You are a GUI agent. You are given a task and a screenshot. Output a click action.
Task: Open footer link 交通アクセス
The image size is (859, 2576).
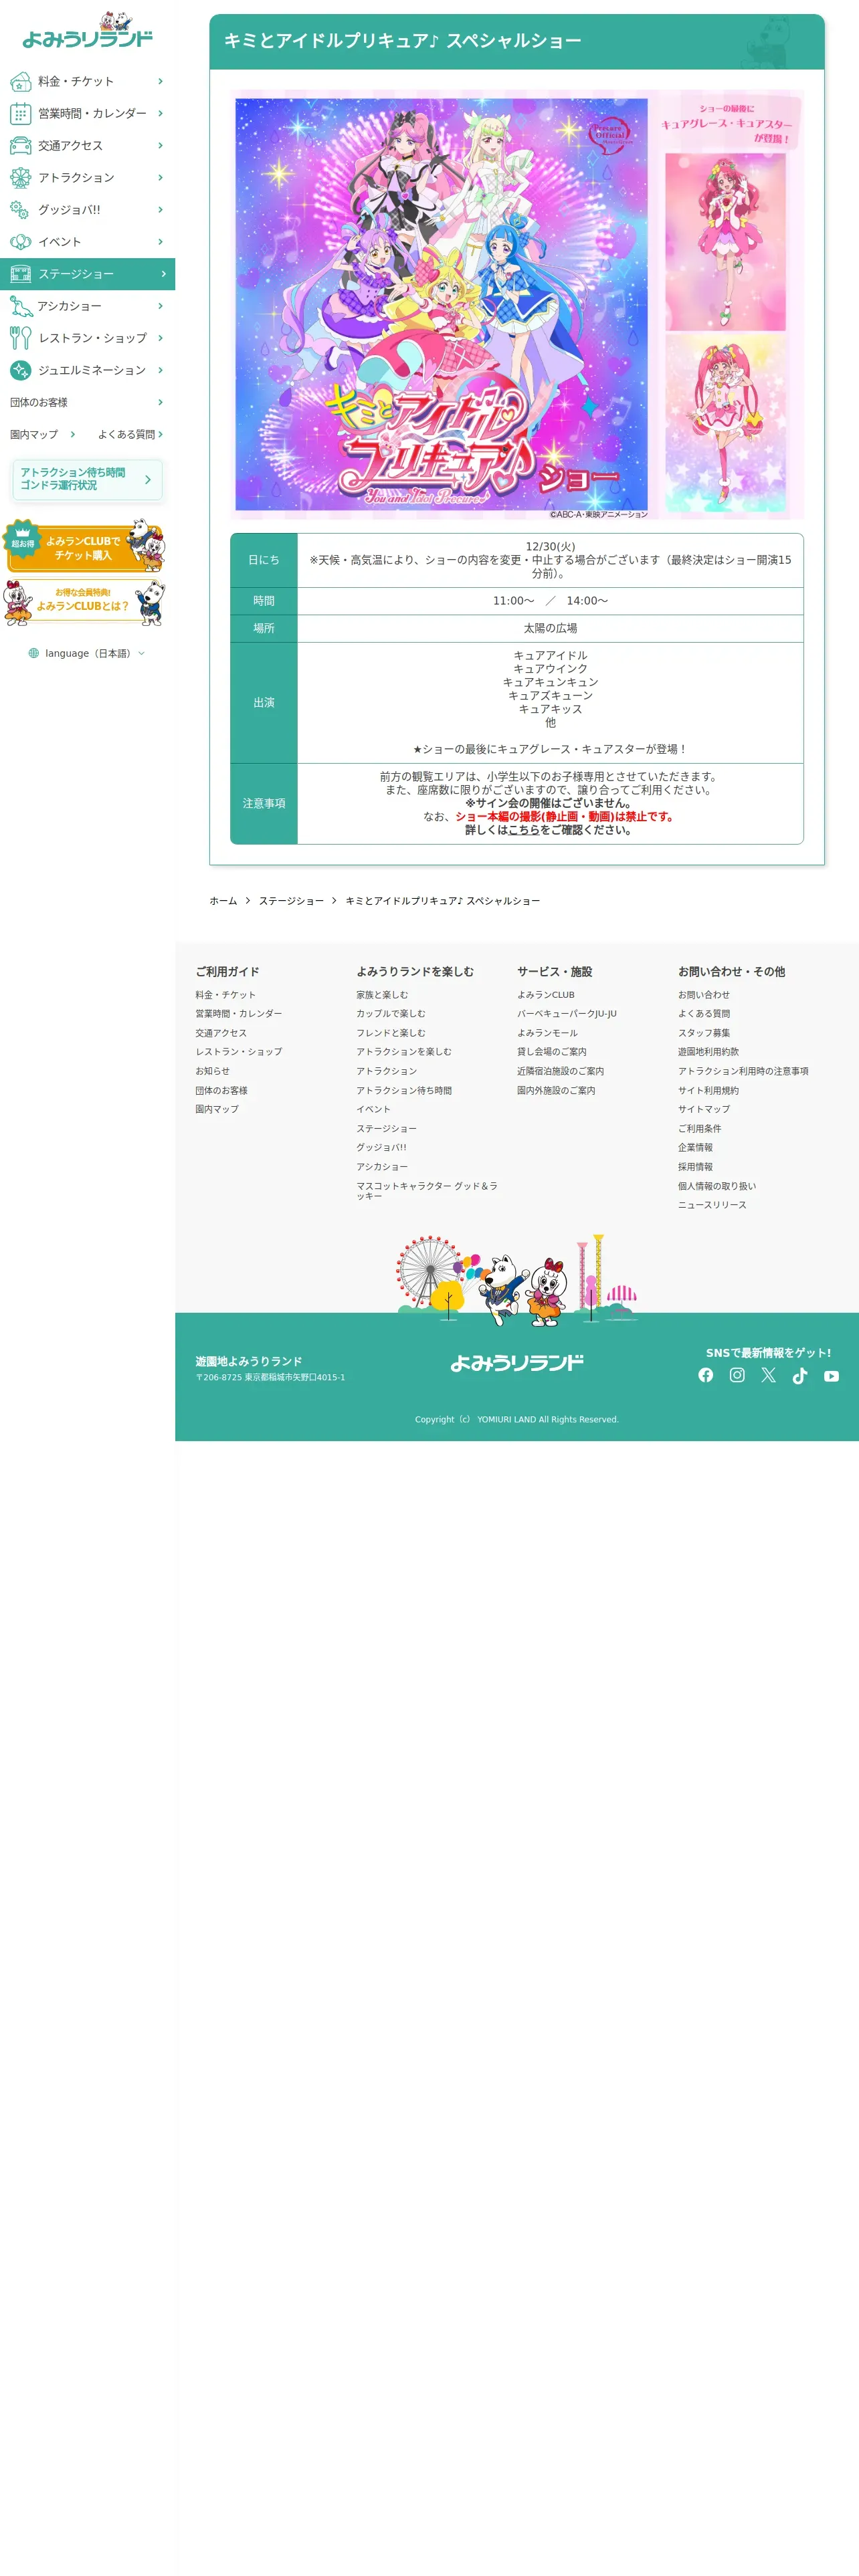click(x=221, y=1033)
